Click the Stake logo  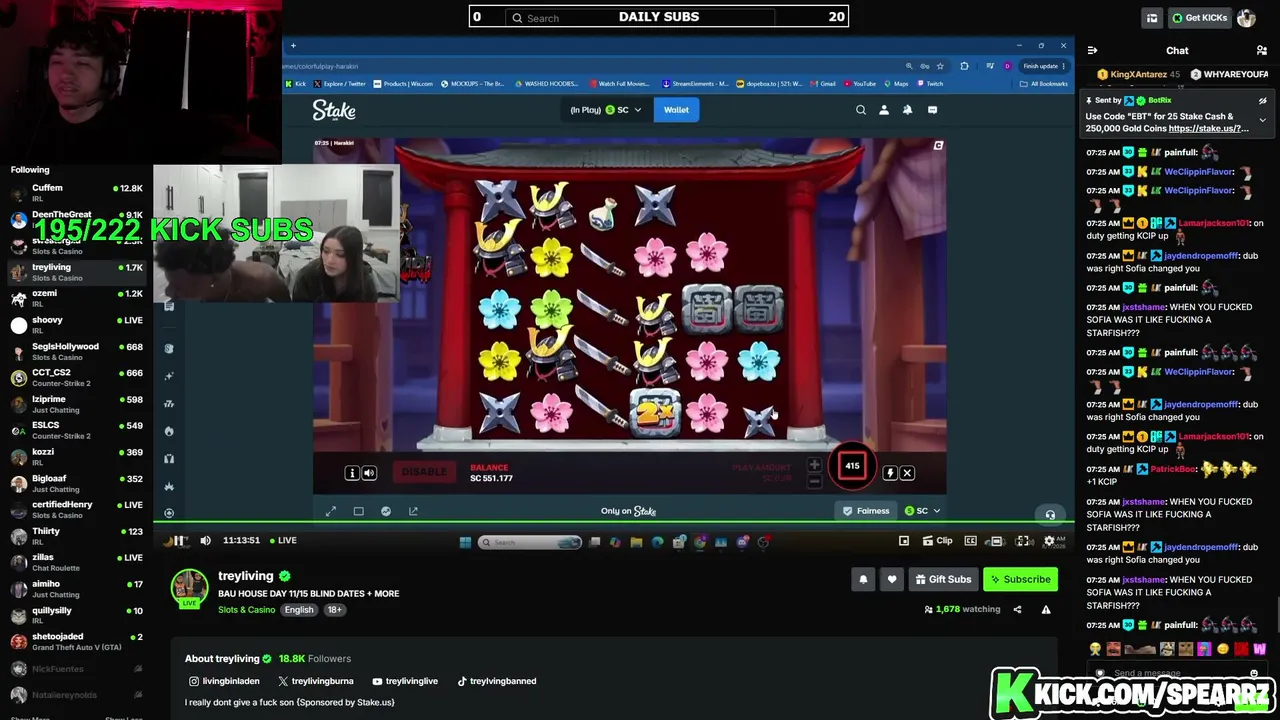tap(334, 110)
